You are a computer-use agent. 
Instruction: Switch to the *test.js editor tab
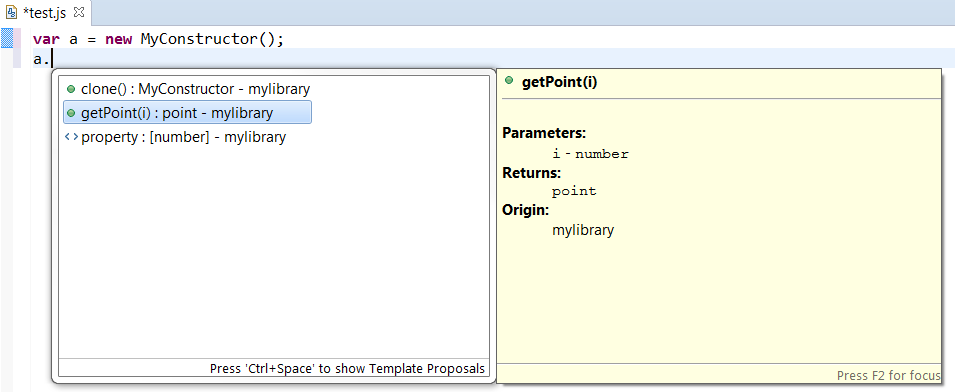click(x=46, y=13)
